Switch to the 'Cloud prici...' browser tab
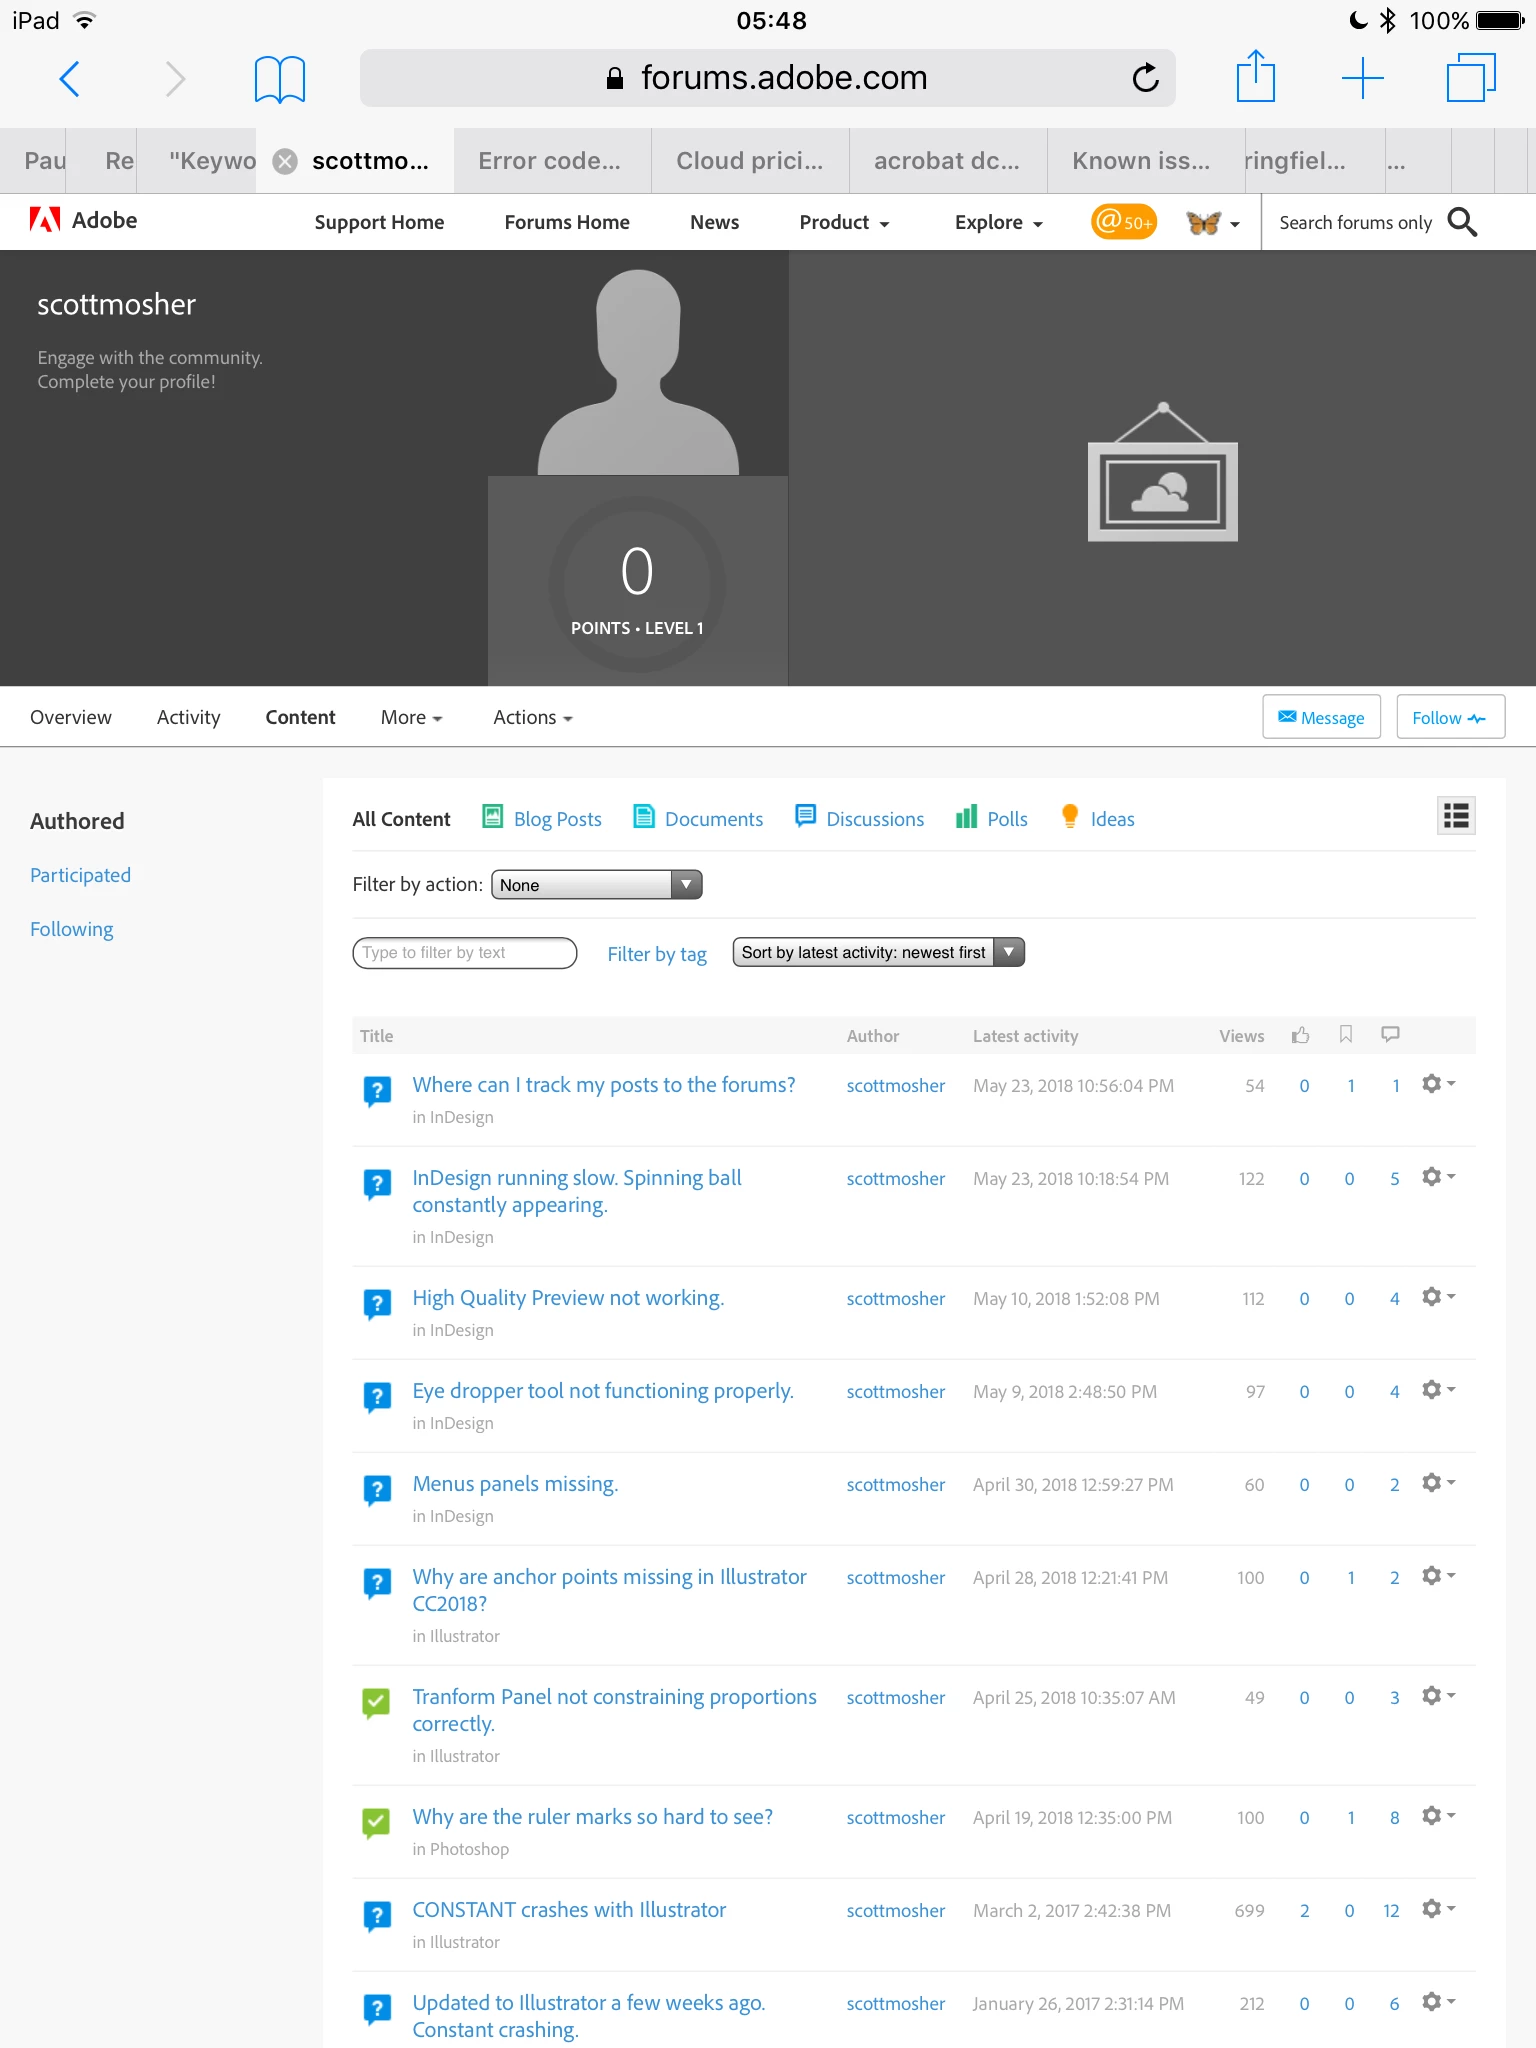The width and height of the screenshot is (1536, 2048). pos(750,161)
